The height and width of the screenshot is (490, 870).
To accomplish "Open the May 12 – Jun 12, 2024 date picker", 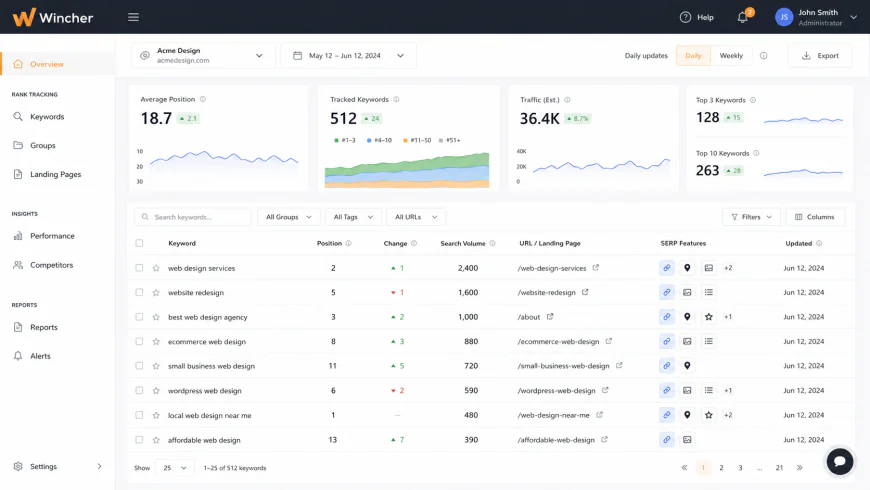I will pos(348,55).
